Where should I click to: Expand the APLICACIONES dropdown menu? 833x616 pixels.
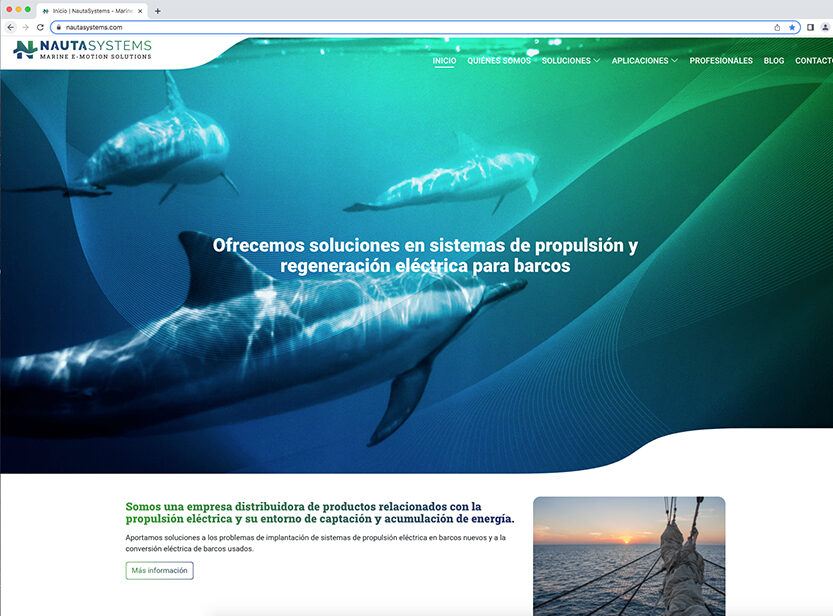click(641, 60)
